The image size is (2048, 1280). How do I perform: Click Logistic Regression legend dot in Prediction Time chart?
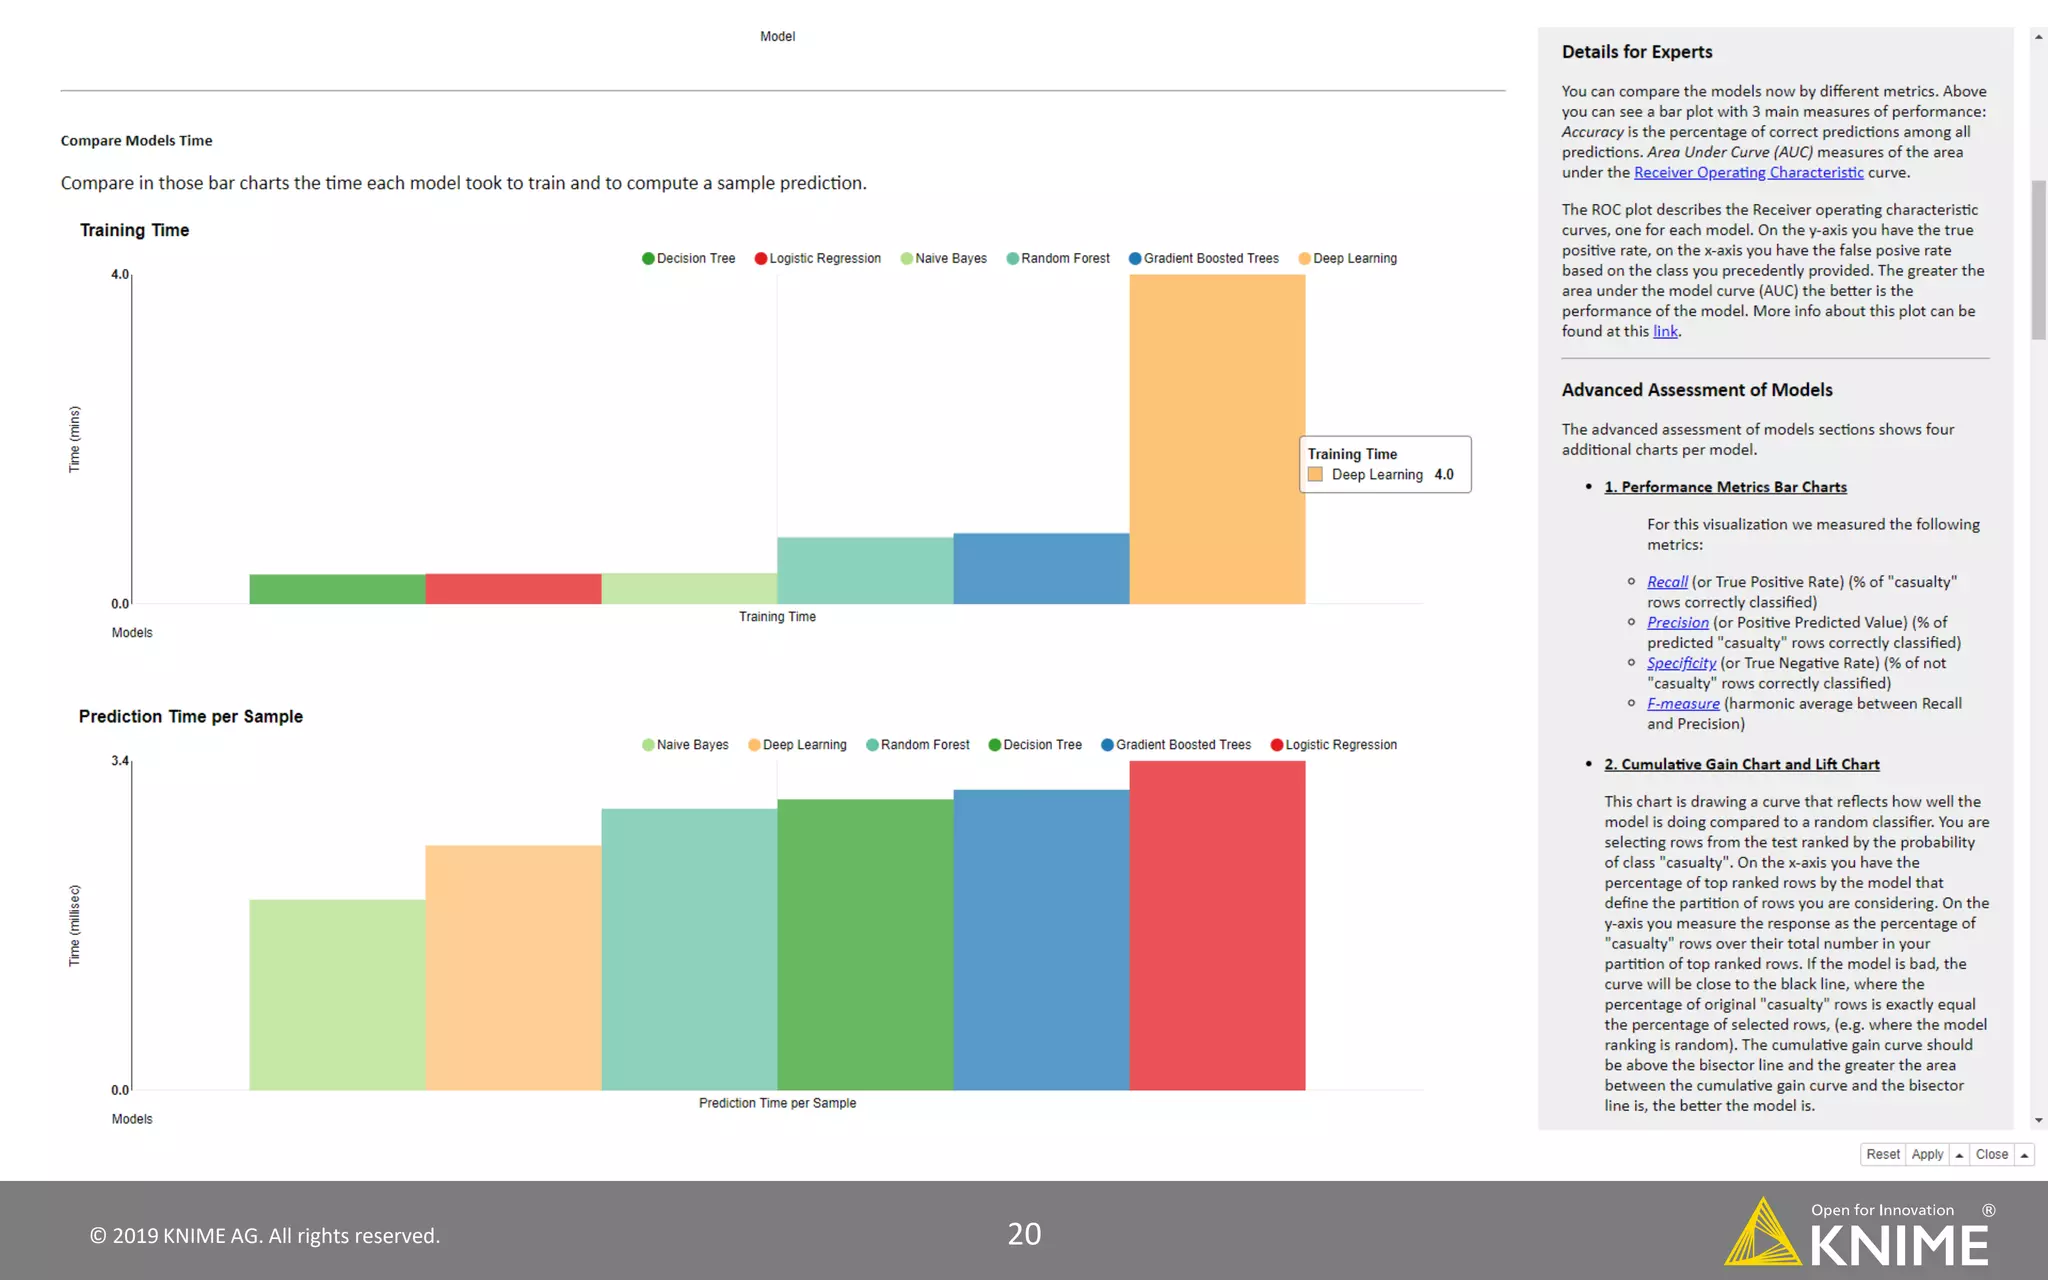click(x=1276, y=745)
